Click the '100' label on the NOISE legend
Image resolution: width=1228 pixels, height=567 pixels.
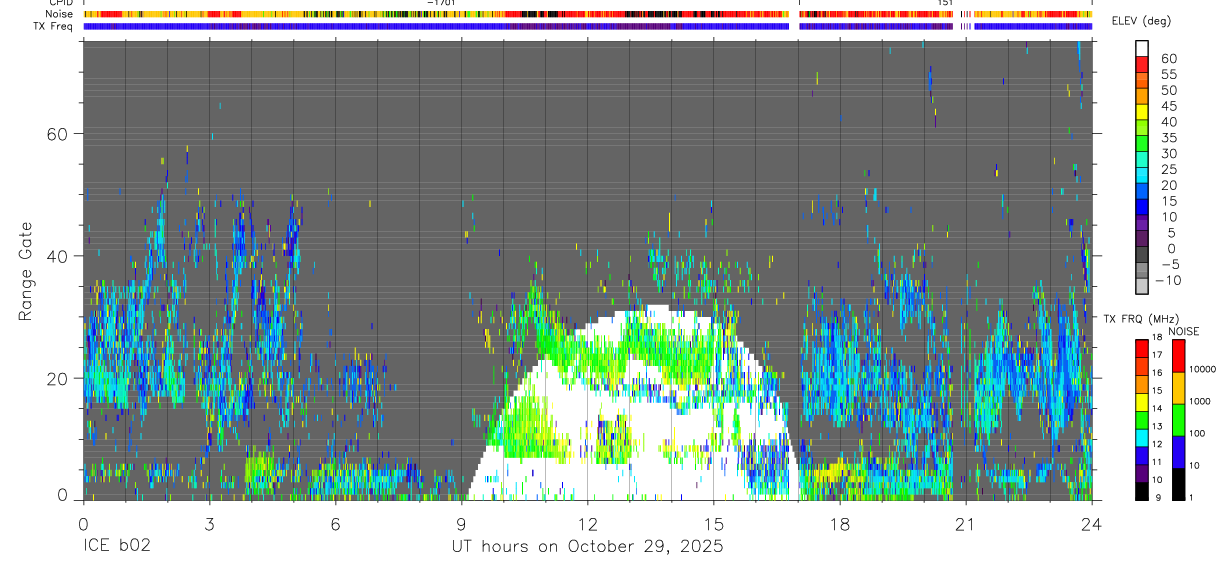(1198, 433)
